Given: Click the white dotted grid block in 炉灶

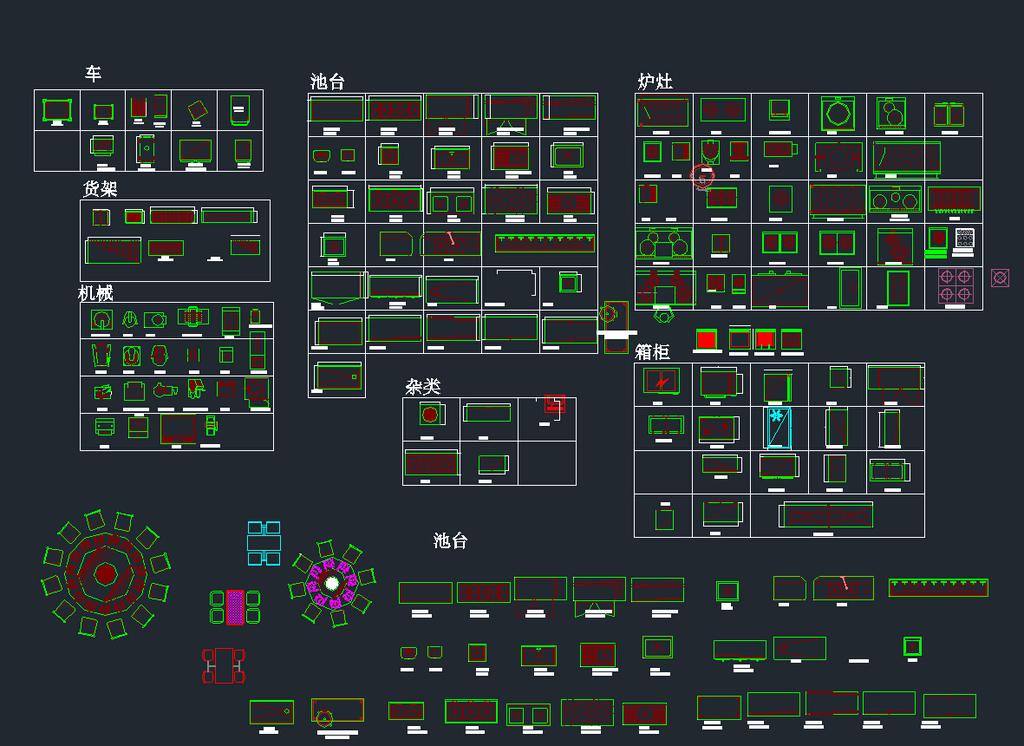Looking at the screenshot, I should [x=964, y=238].
